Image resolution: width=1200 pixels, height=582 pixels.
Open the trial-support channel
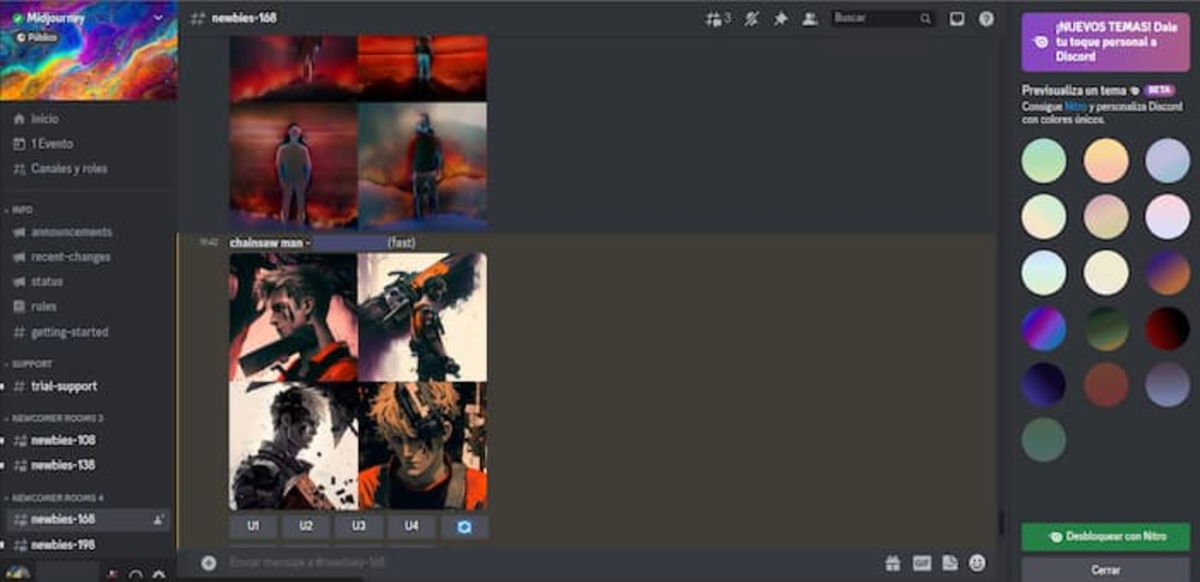(x=63, y=386)
